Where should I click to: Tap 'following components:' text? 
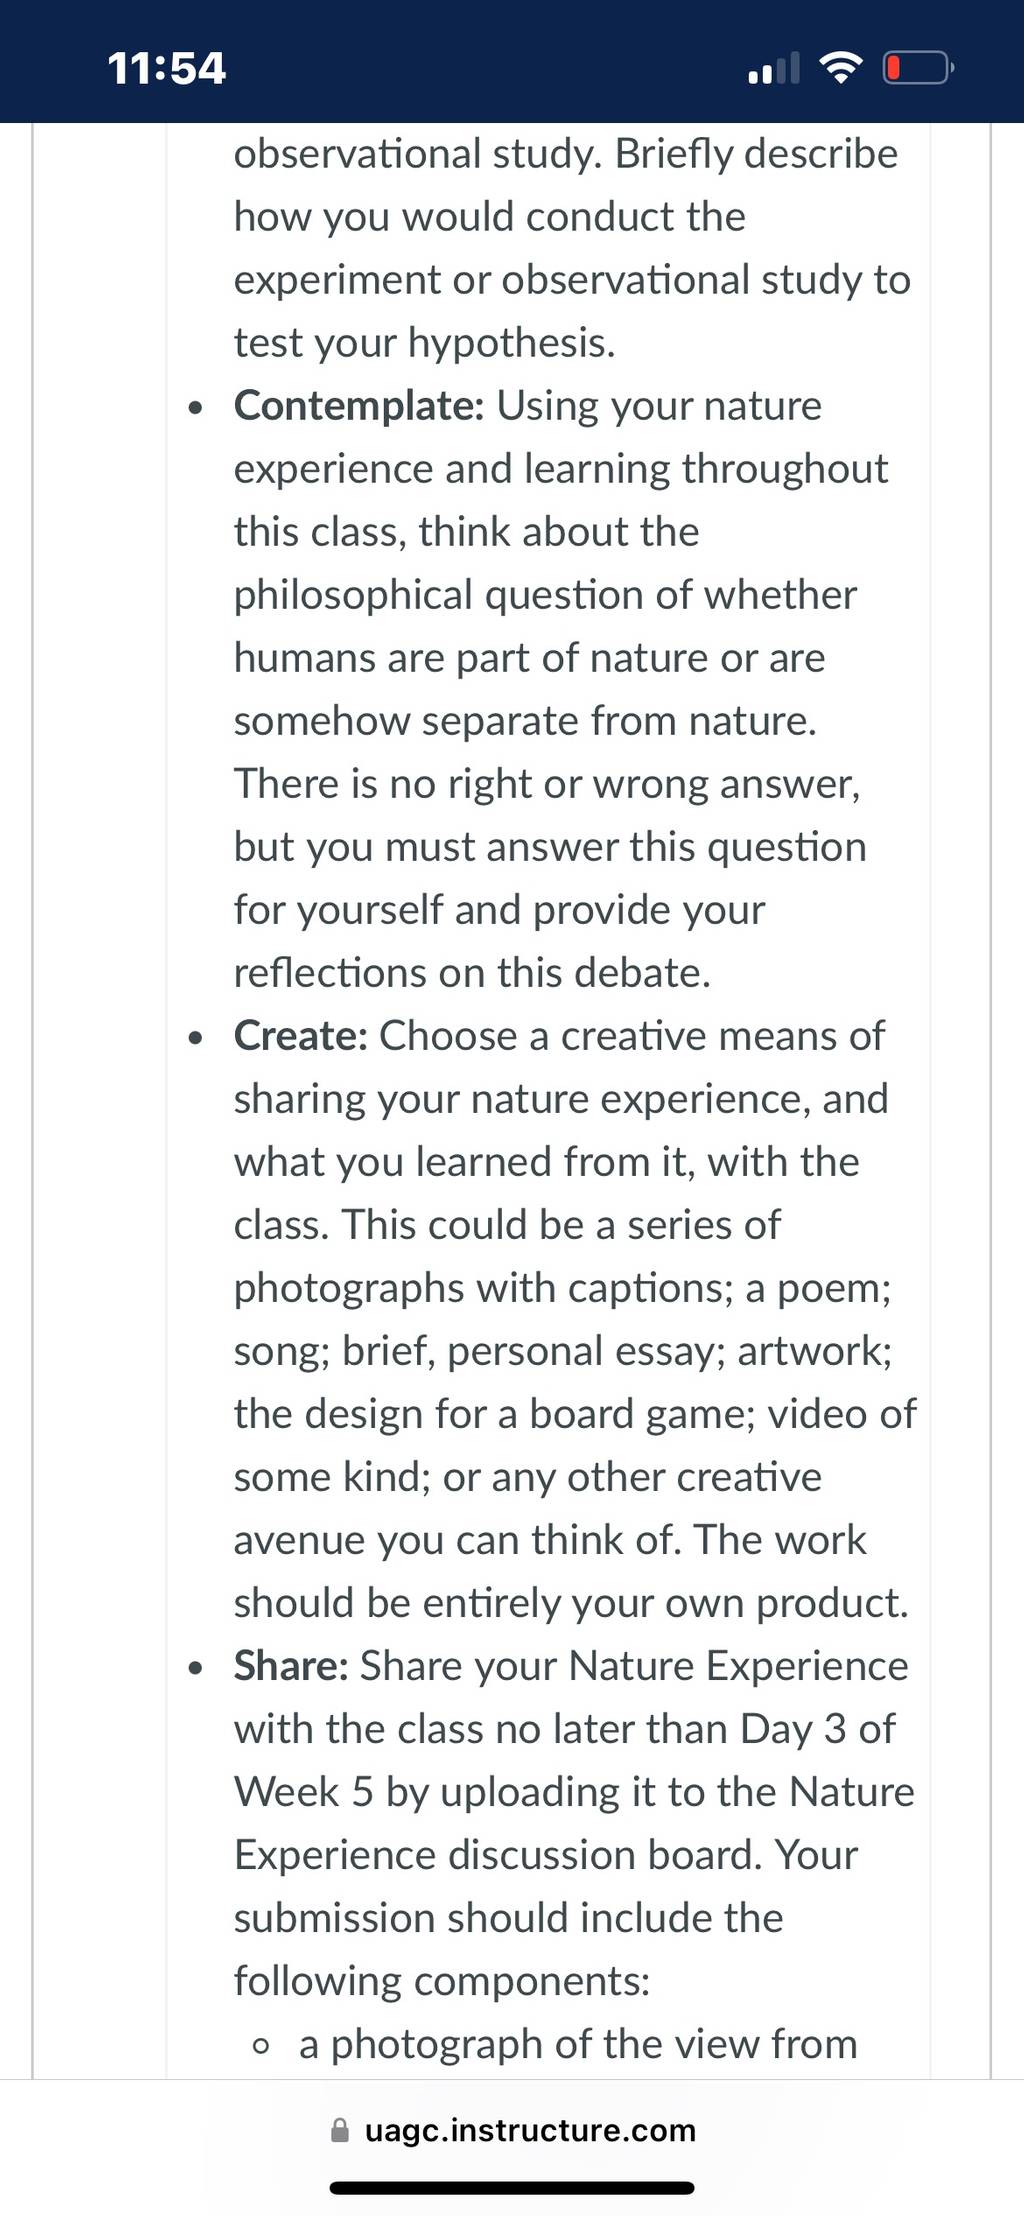click(x=442, y=1980)
